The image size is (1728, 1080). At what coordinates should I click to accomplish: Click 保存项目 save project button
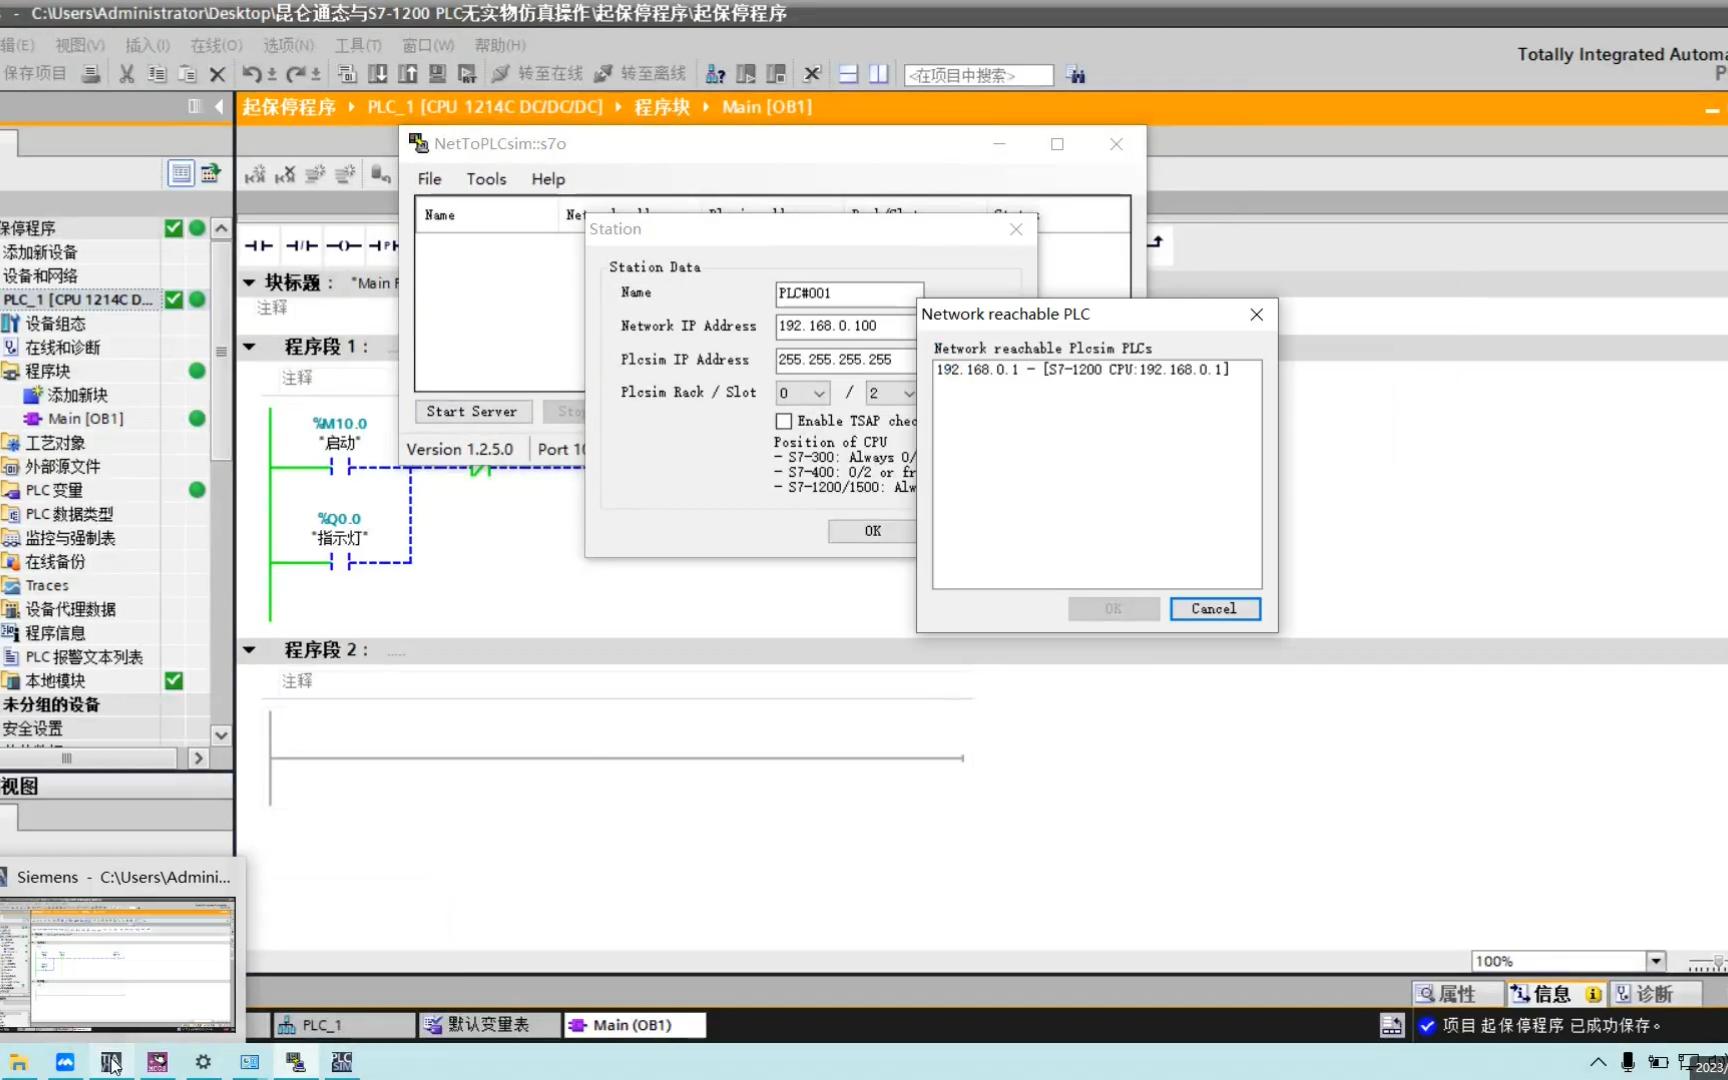click(x=35, y=74)
